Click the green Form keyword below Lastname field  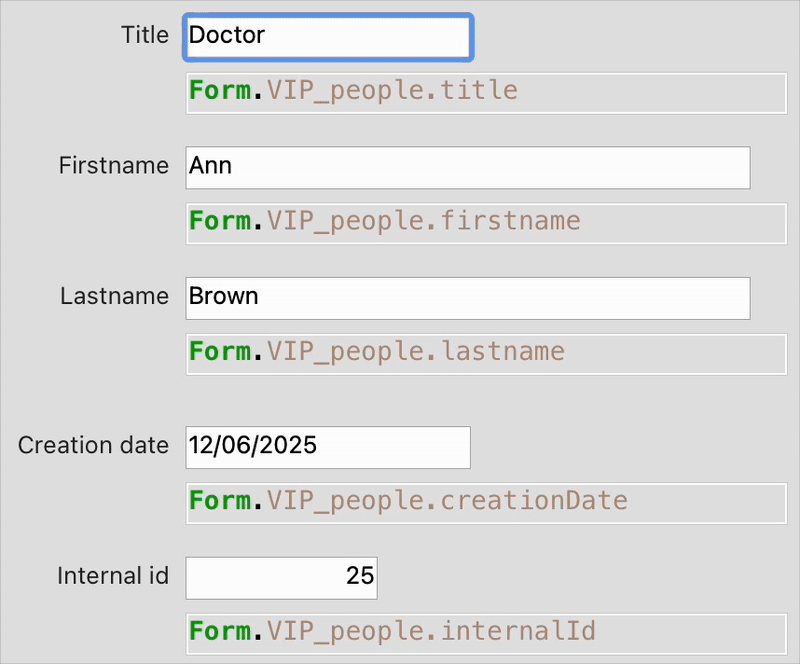click(220, 352)
